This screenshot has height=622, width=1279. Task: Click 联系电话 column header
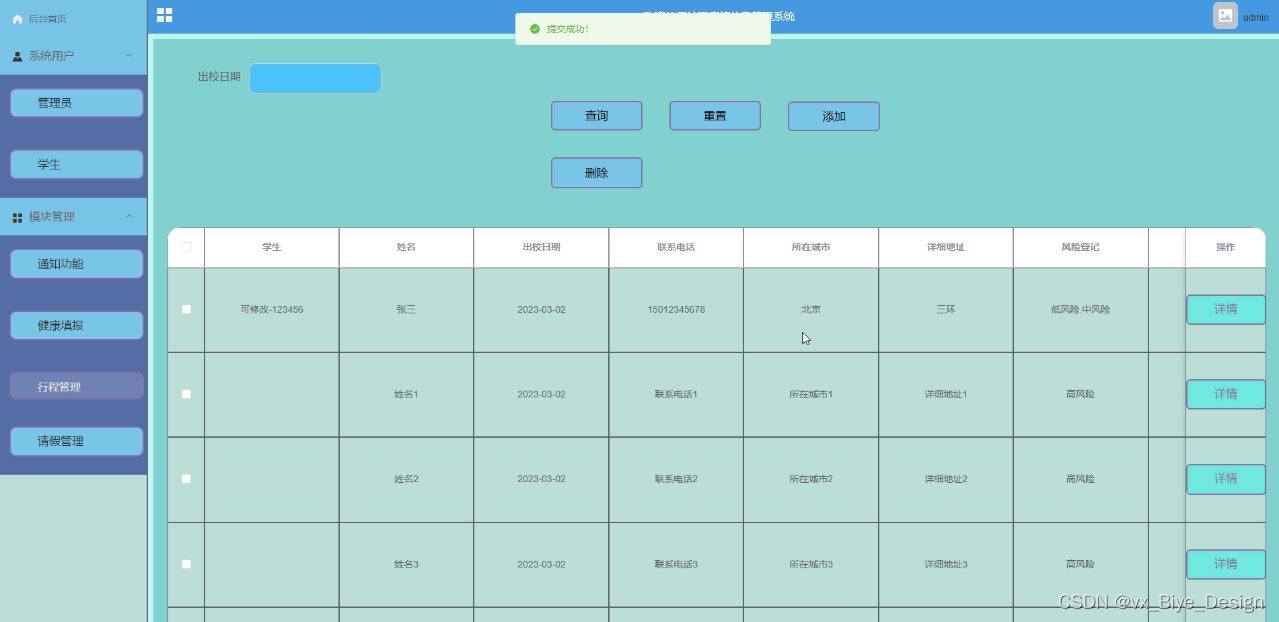pos(676,247)
